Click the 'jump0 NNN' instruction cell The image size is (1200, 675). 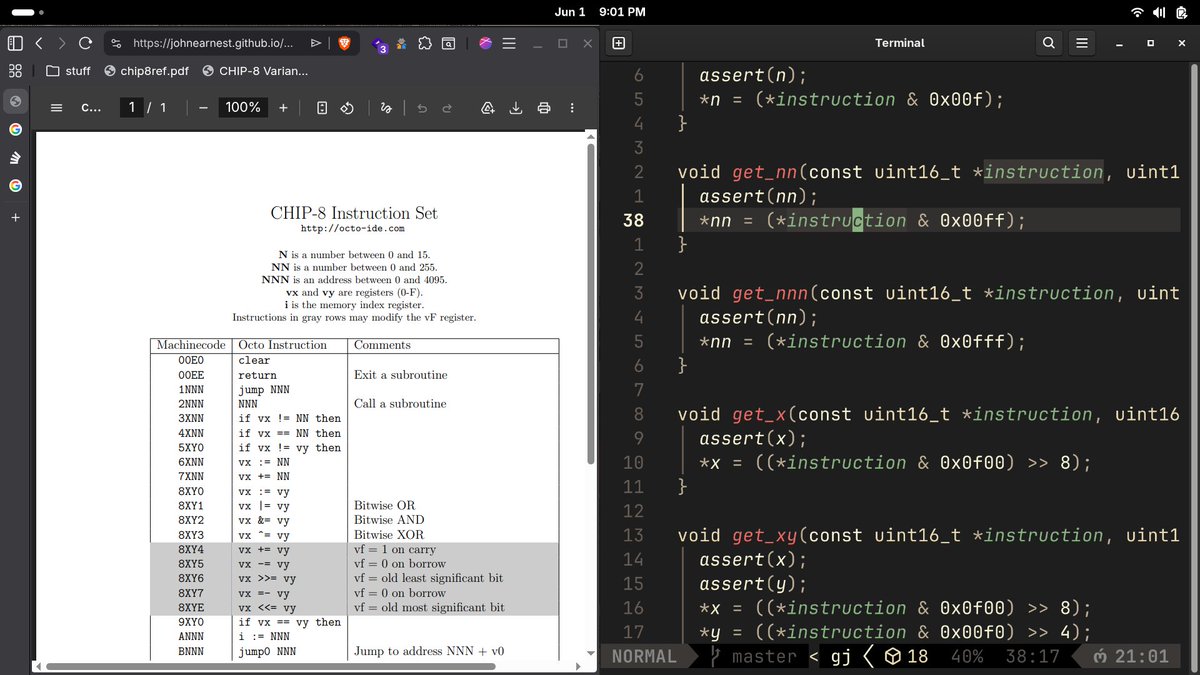pyautogui.click(x=267, y=651)
